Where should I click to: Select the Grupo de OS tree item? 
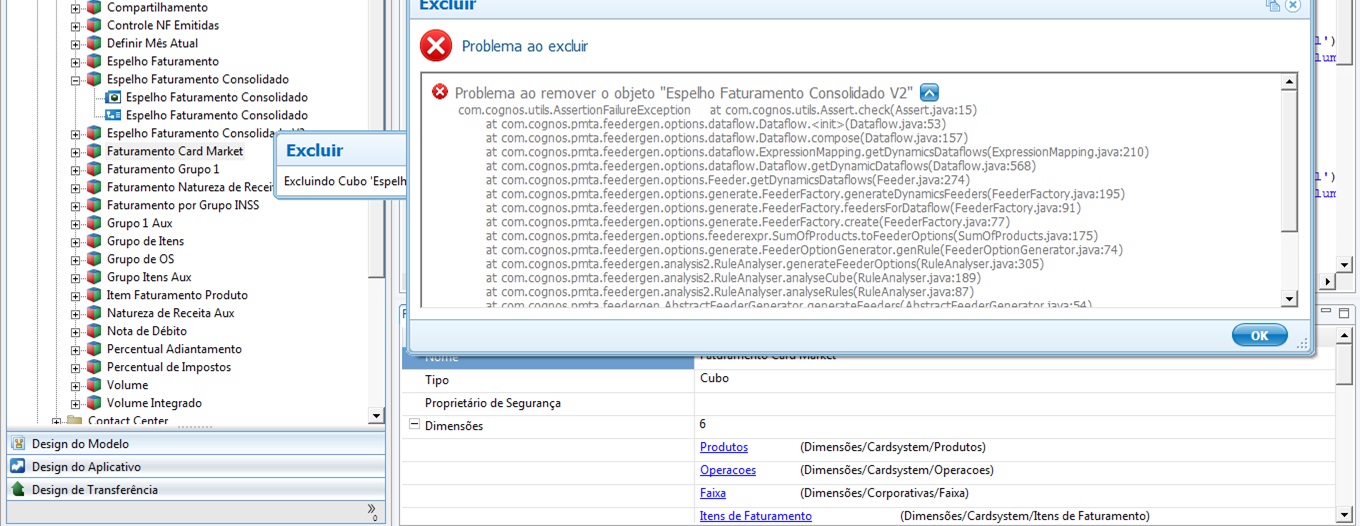pyautogui.click(x=141, y=259)
